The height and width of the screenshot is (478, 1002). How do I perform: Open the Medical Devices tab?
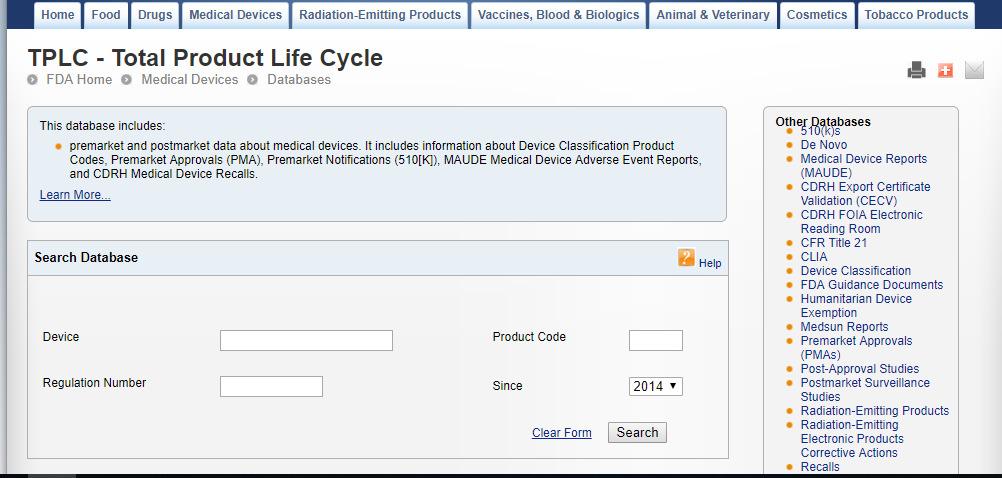(x=235, y=15)
